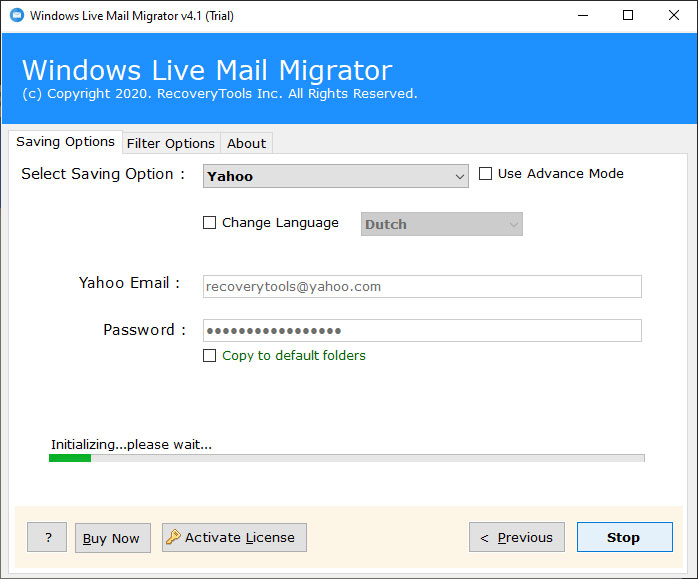Screen dimensions: 698x579
Task: Open the Dutch language dropdown
Action: (442, 224)
